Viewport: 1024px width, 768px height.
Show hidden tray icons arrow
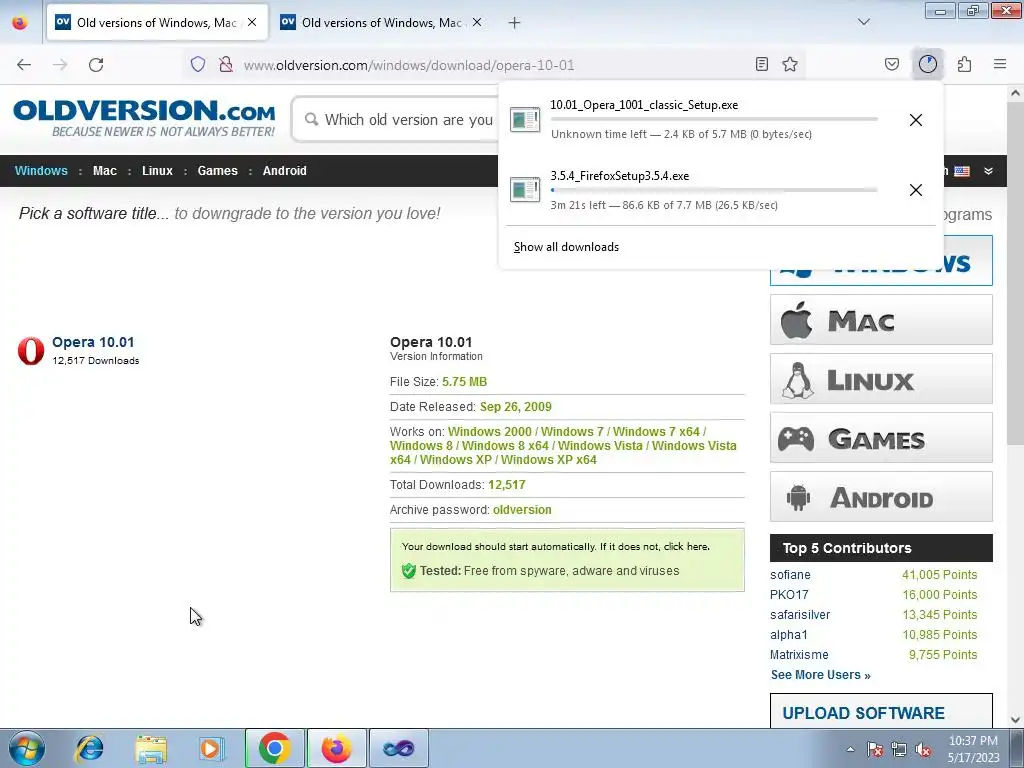click(x=850, y=749)
